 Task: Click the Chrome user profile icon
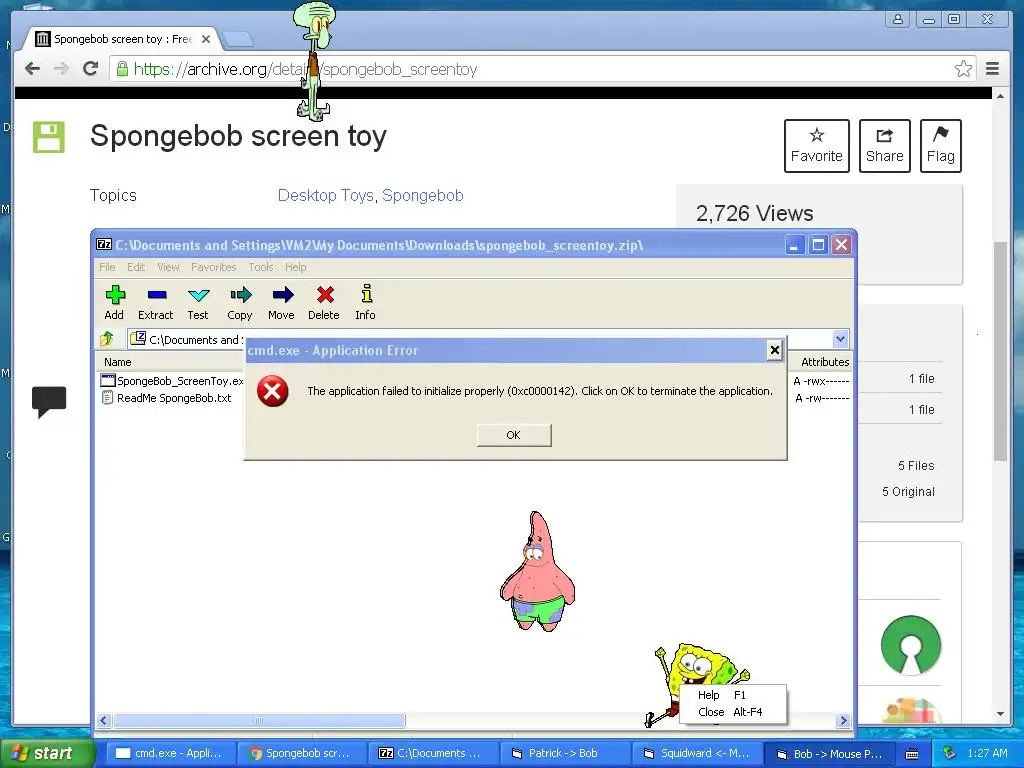(898, 20)
